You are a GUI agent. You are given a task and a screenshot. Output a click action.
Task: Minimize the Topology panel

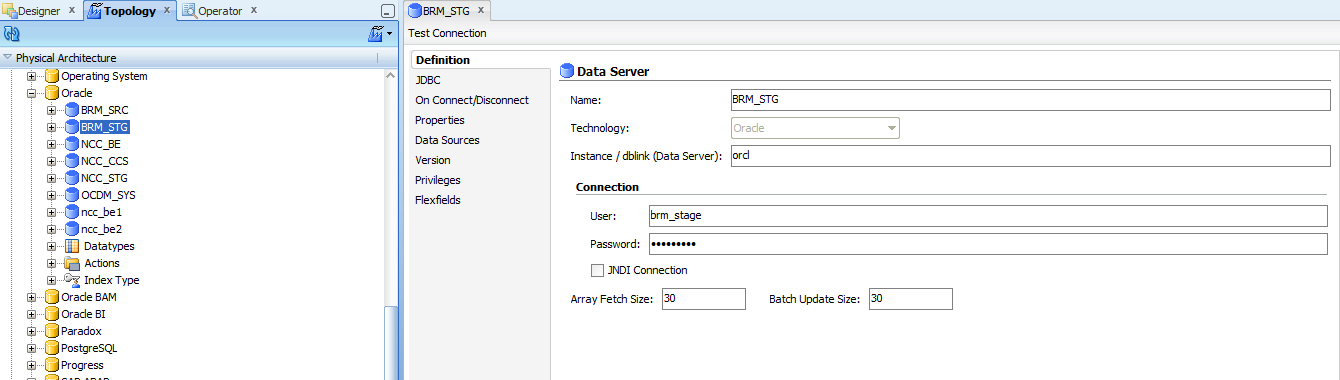pos(388,11)
